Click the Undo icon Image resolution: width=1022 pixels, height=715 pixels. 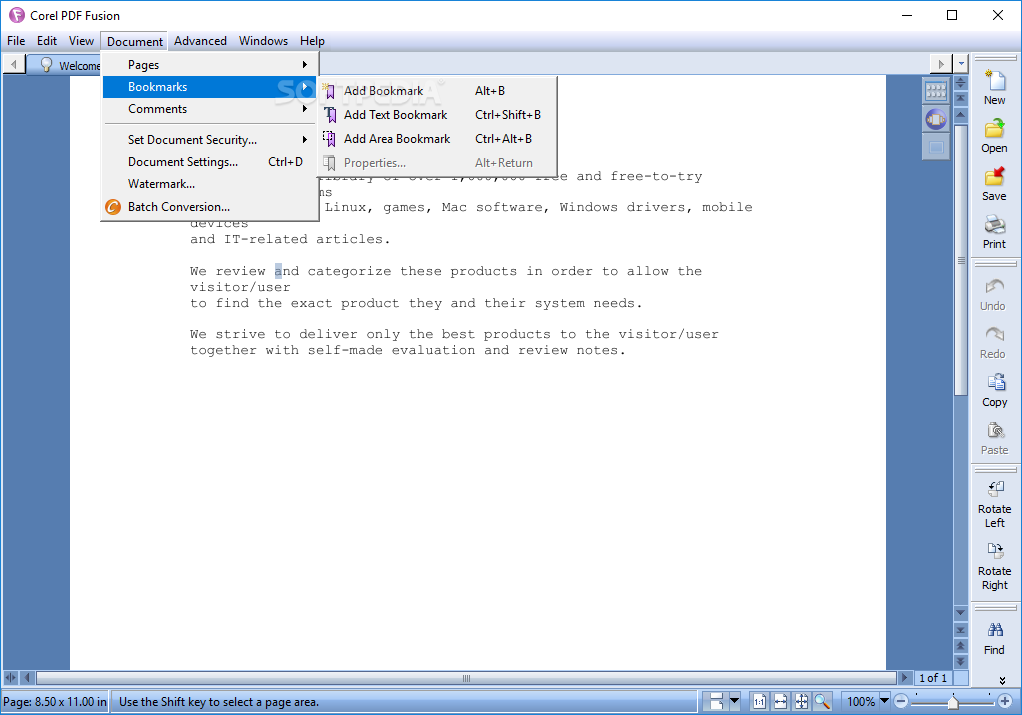[995, 286]
